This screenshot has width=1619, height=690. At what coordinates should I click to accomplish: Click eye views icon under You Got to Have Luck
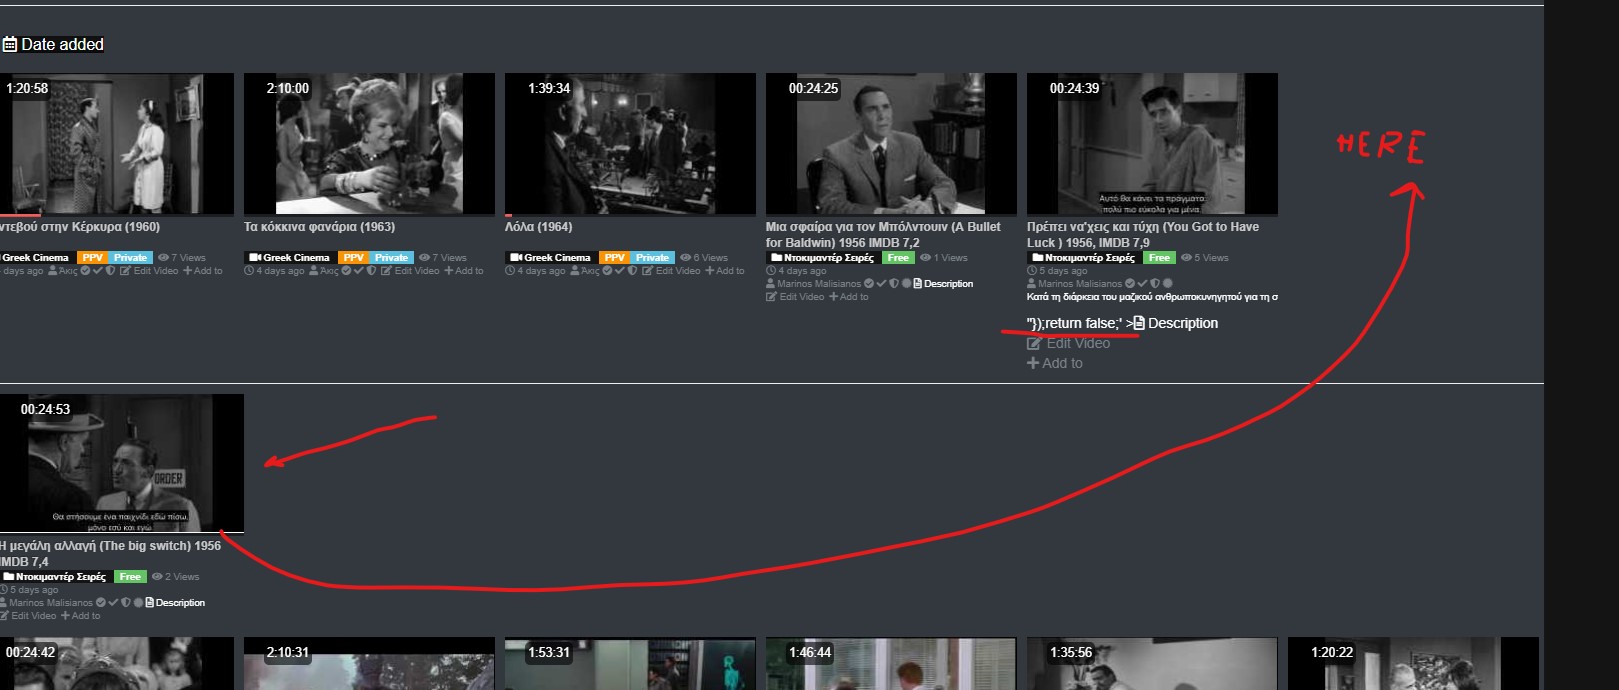1186,258
